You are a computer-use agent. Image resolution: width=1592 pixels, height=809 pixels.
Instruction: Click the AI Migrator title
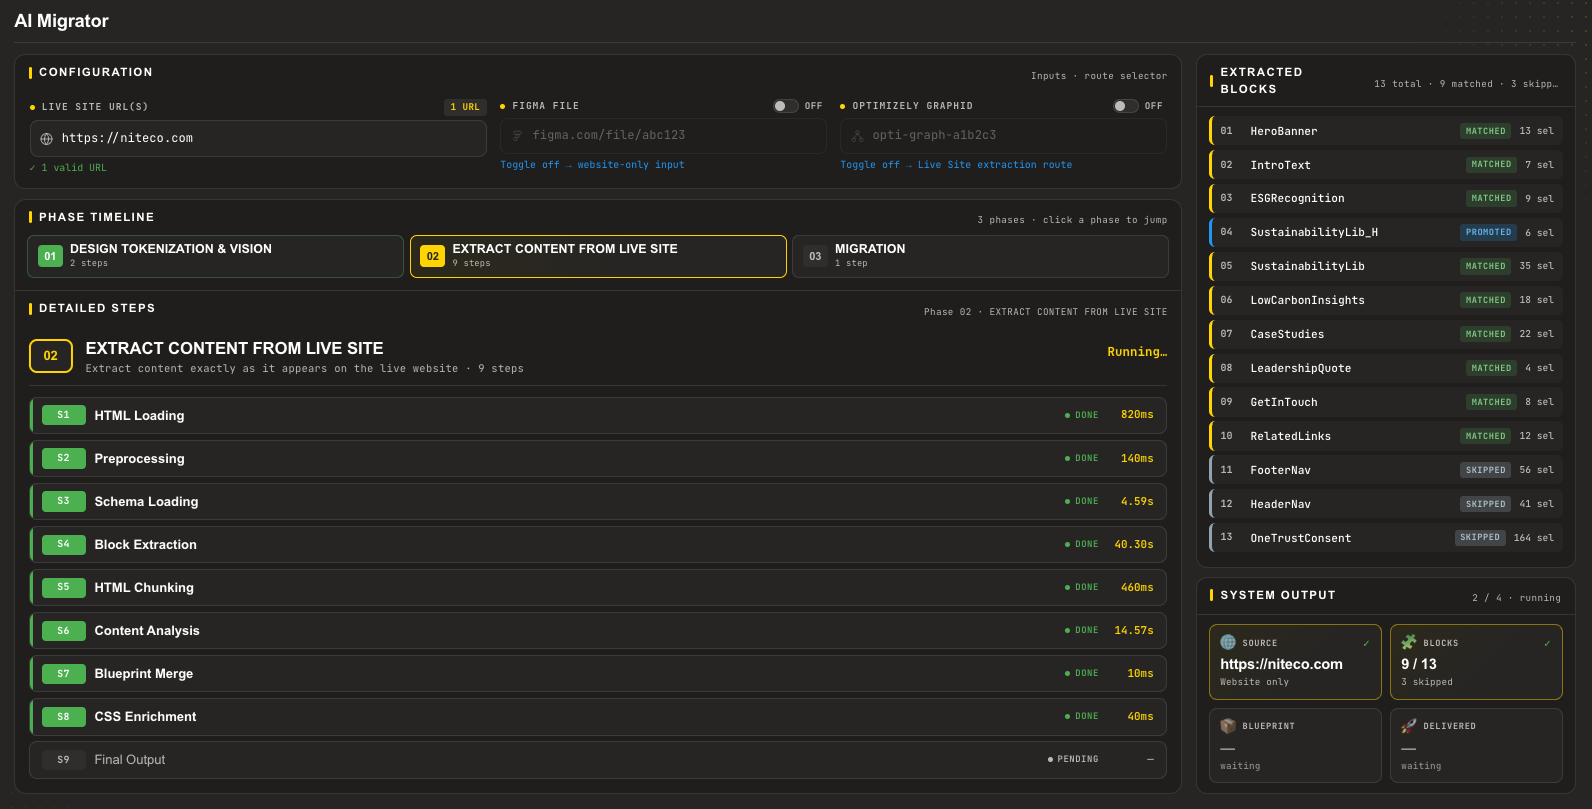point(61,21)
